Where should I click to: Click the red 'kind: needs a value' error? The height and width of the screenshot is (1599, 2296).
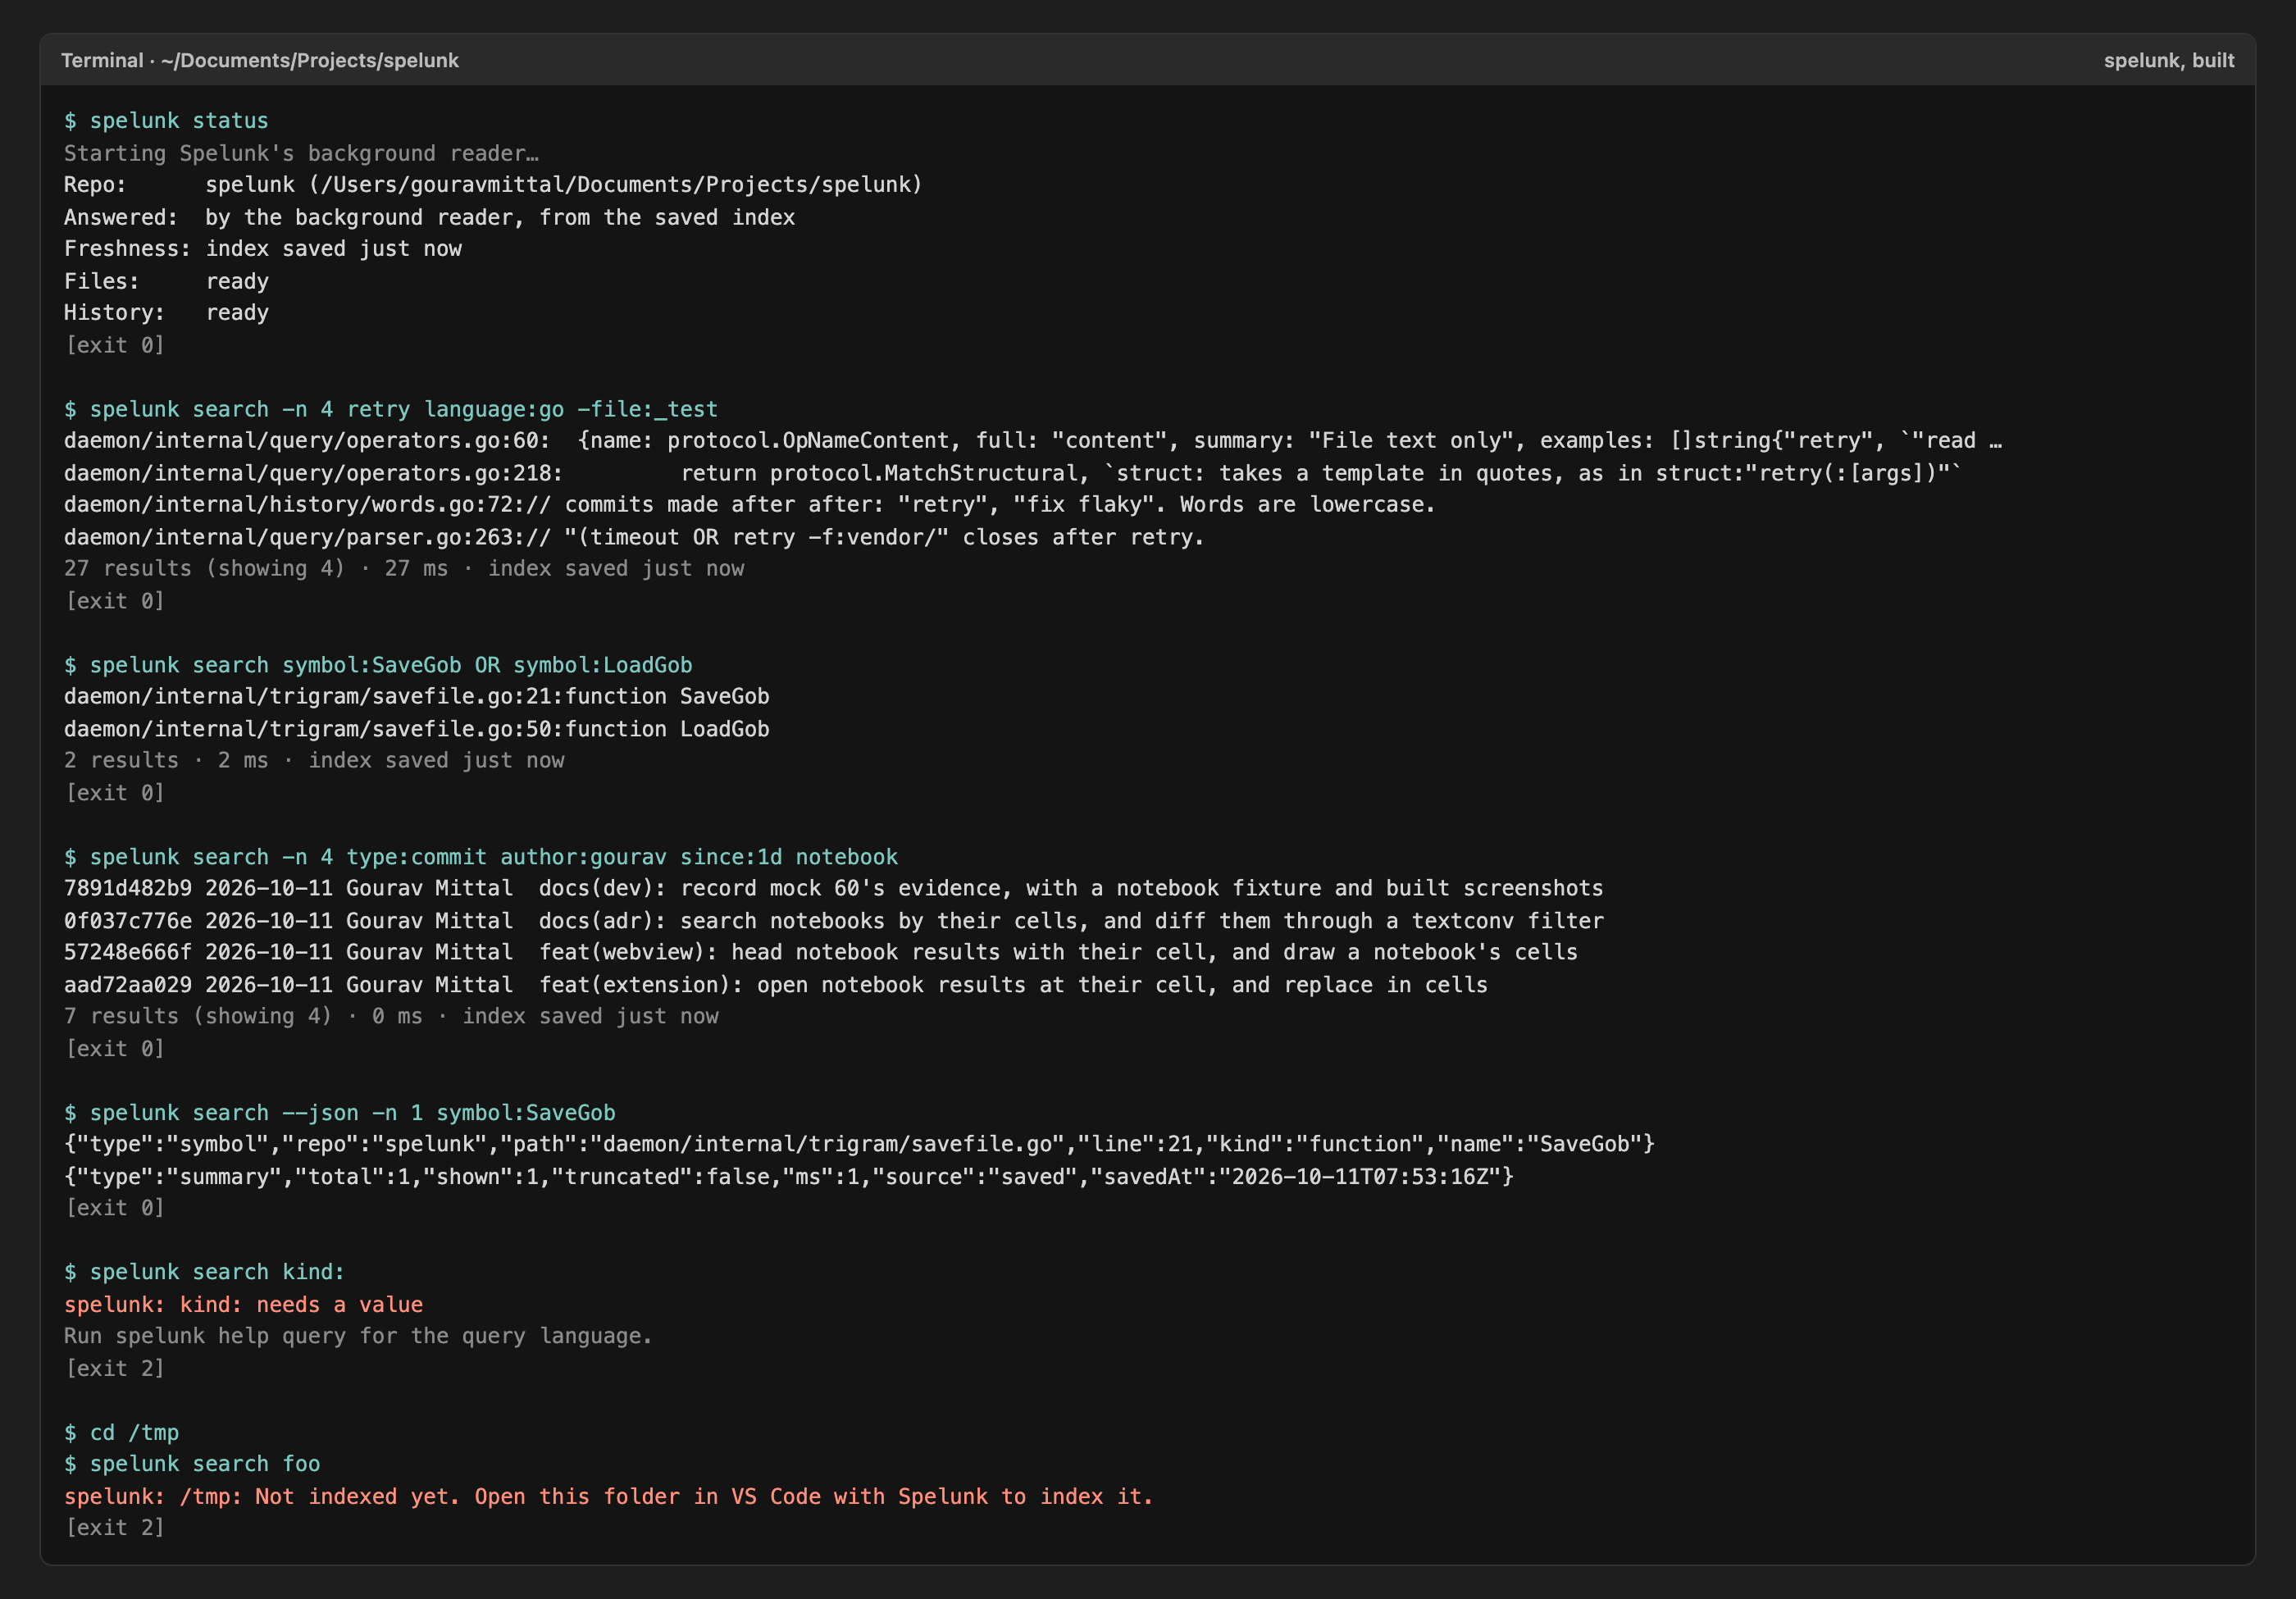(243, 1305)
